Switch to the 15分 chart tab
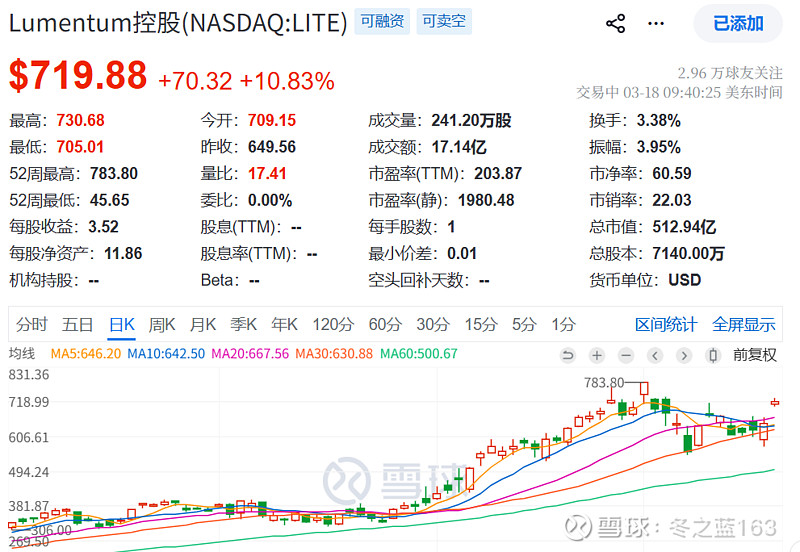Viewport: 800px width, 552px height. 481,324
